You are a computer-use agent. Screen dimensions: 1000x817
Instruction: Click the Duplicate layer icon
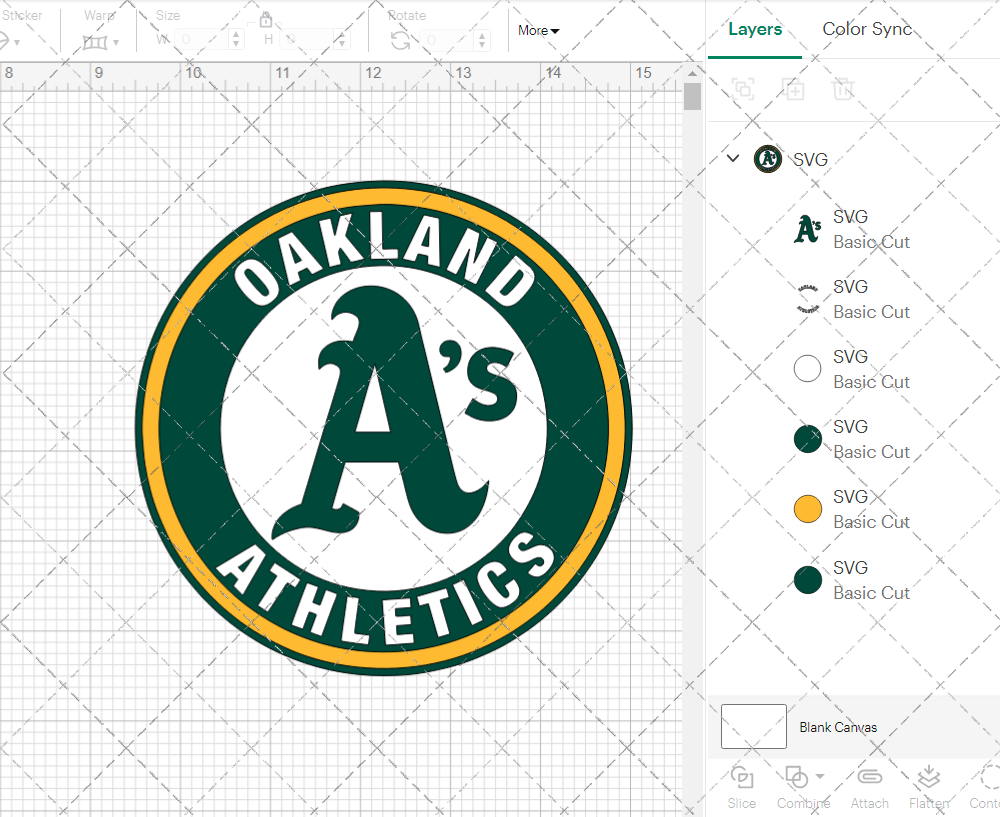(794, 89)
